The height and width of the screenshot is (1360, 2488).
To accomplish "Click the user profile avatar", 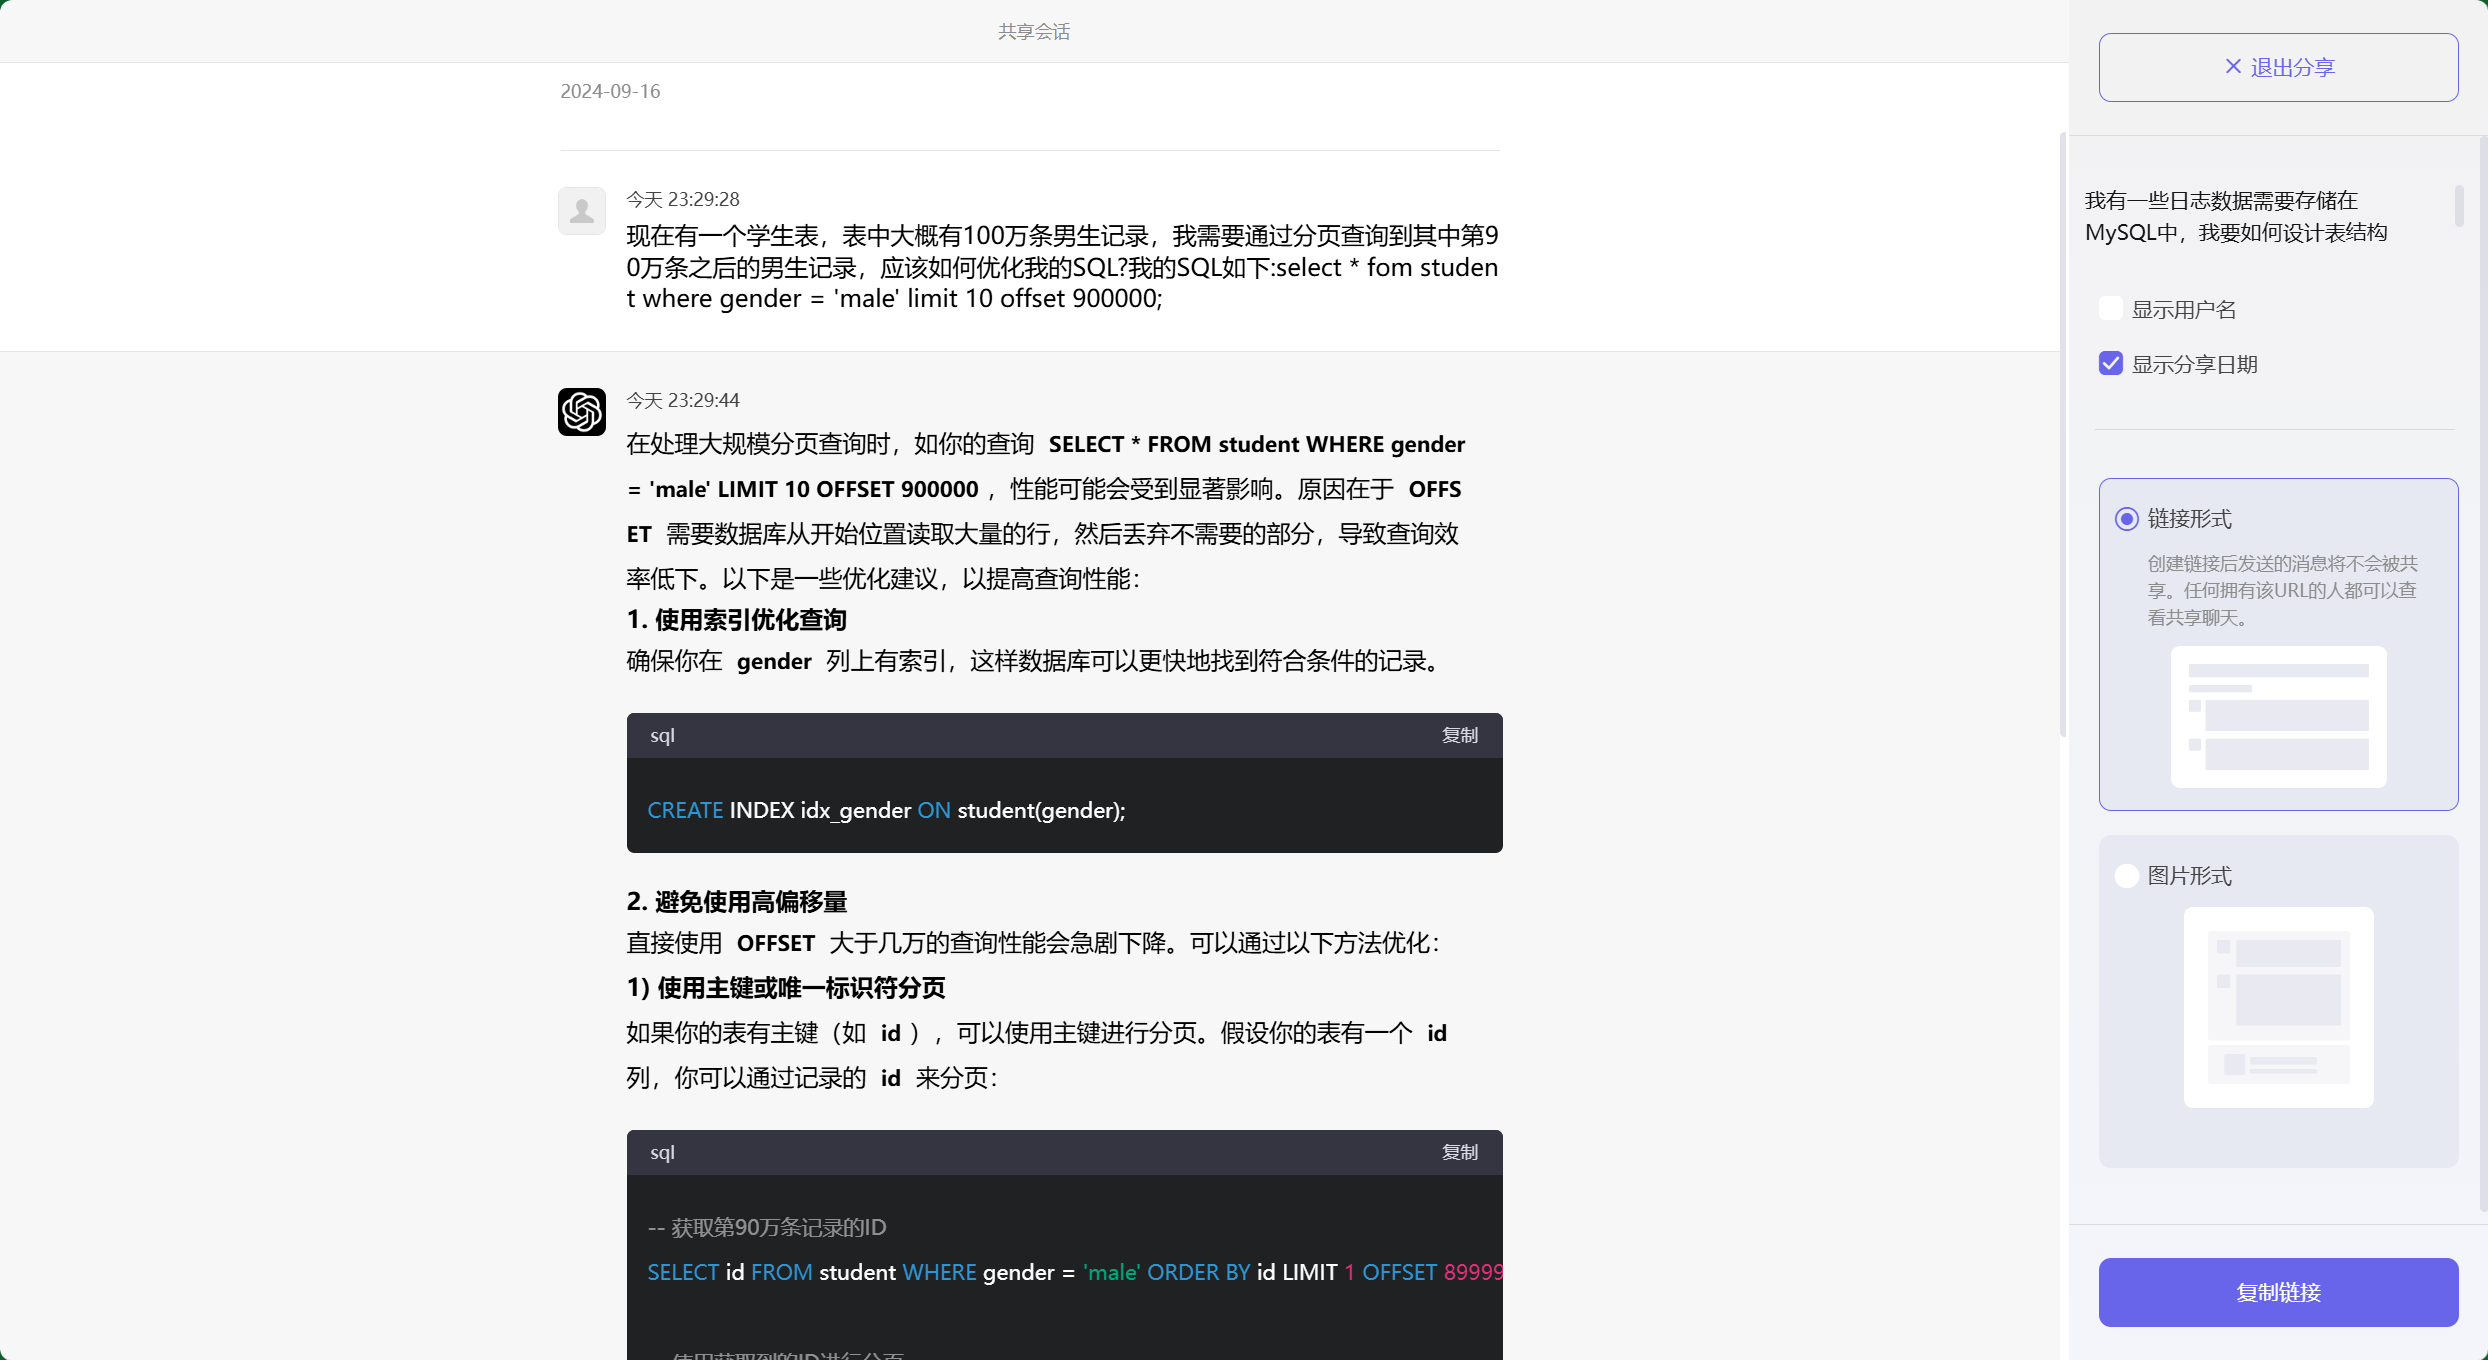I will (581, 211).
